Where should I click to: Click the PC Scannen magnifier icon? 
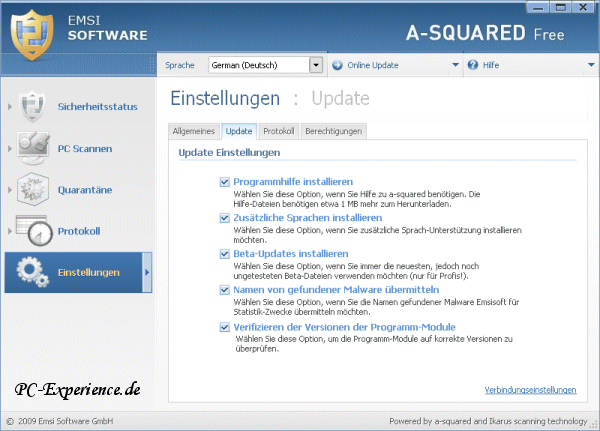[x=33, y=148]
